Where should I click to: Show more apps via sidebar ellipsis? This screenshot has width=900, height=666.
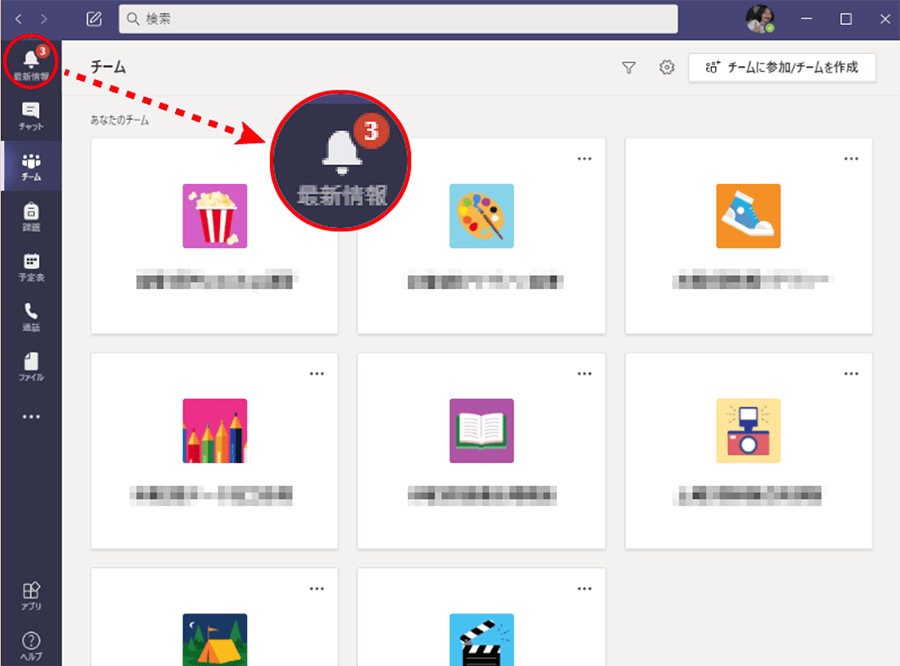(x=31, y=417)
